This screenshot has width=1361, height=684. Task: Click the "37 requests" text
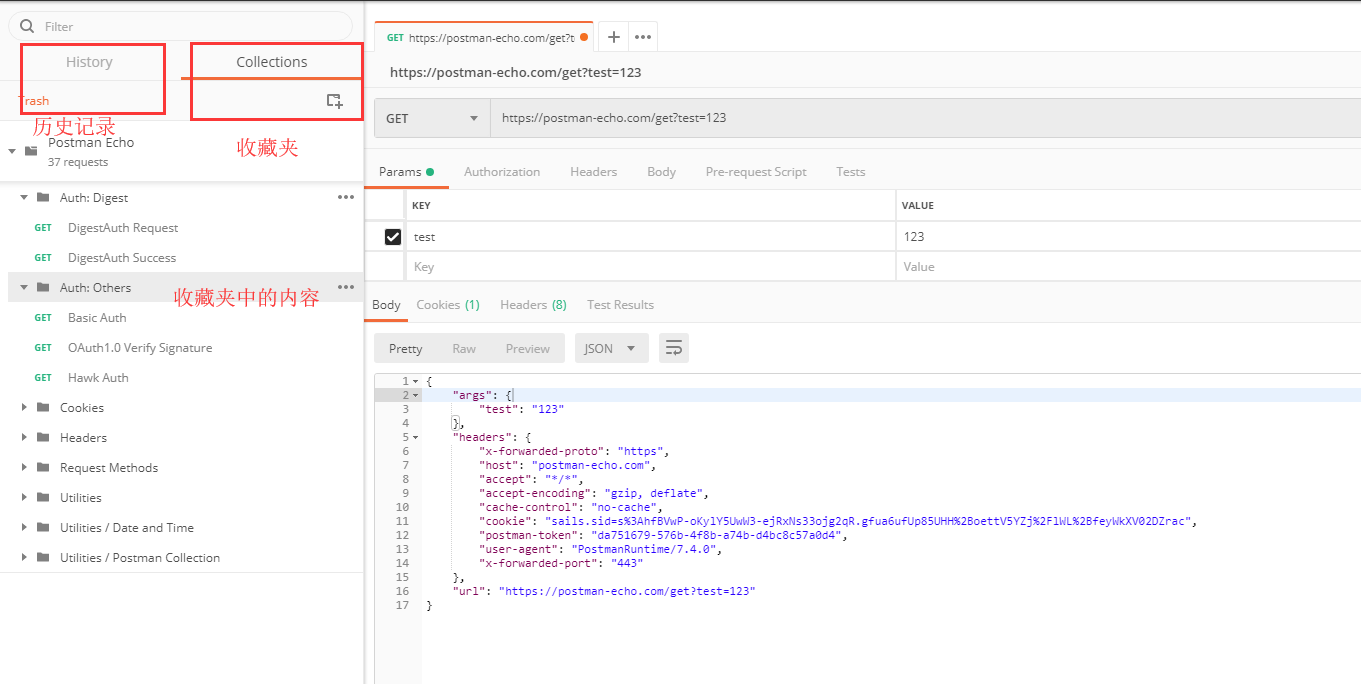point(78,162)
